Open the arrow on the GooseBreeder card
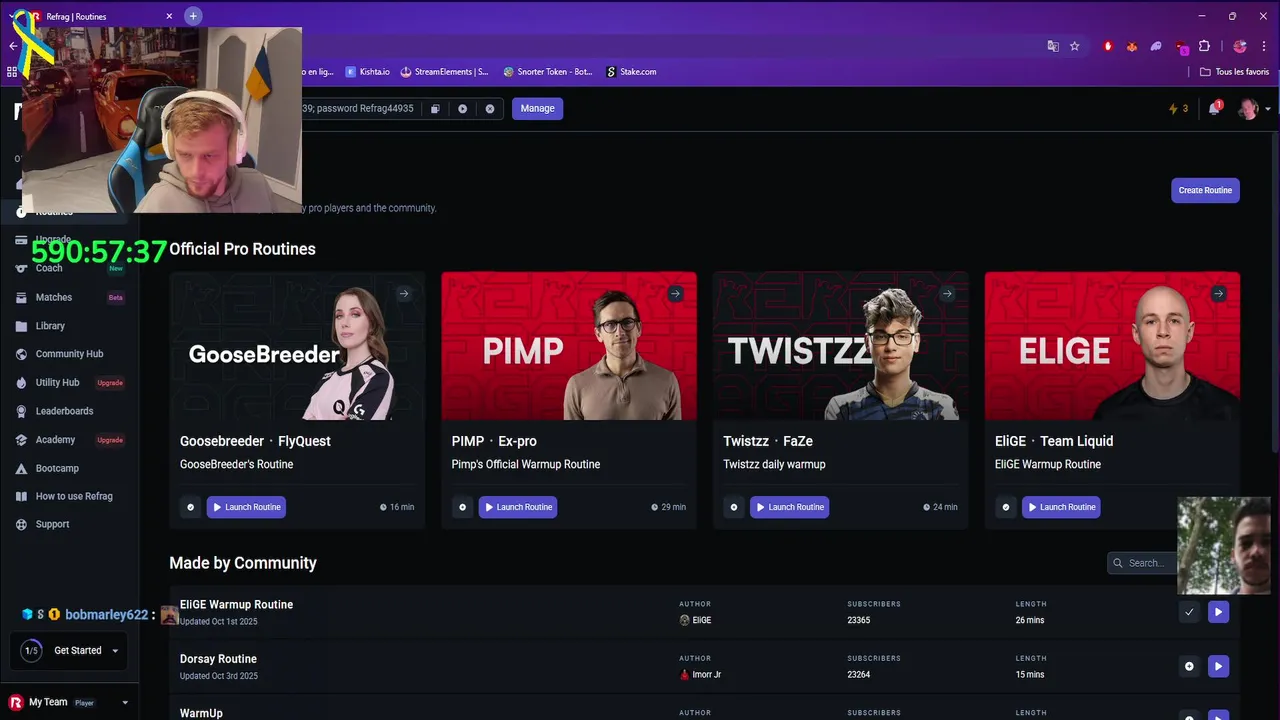This screenshot has width=1280, height=720. tap(404, 294)
